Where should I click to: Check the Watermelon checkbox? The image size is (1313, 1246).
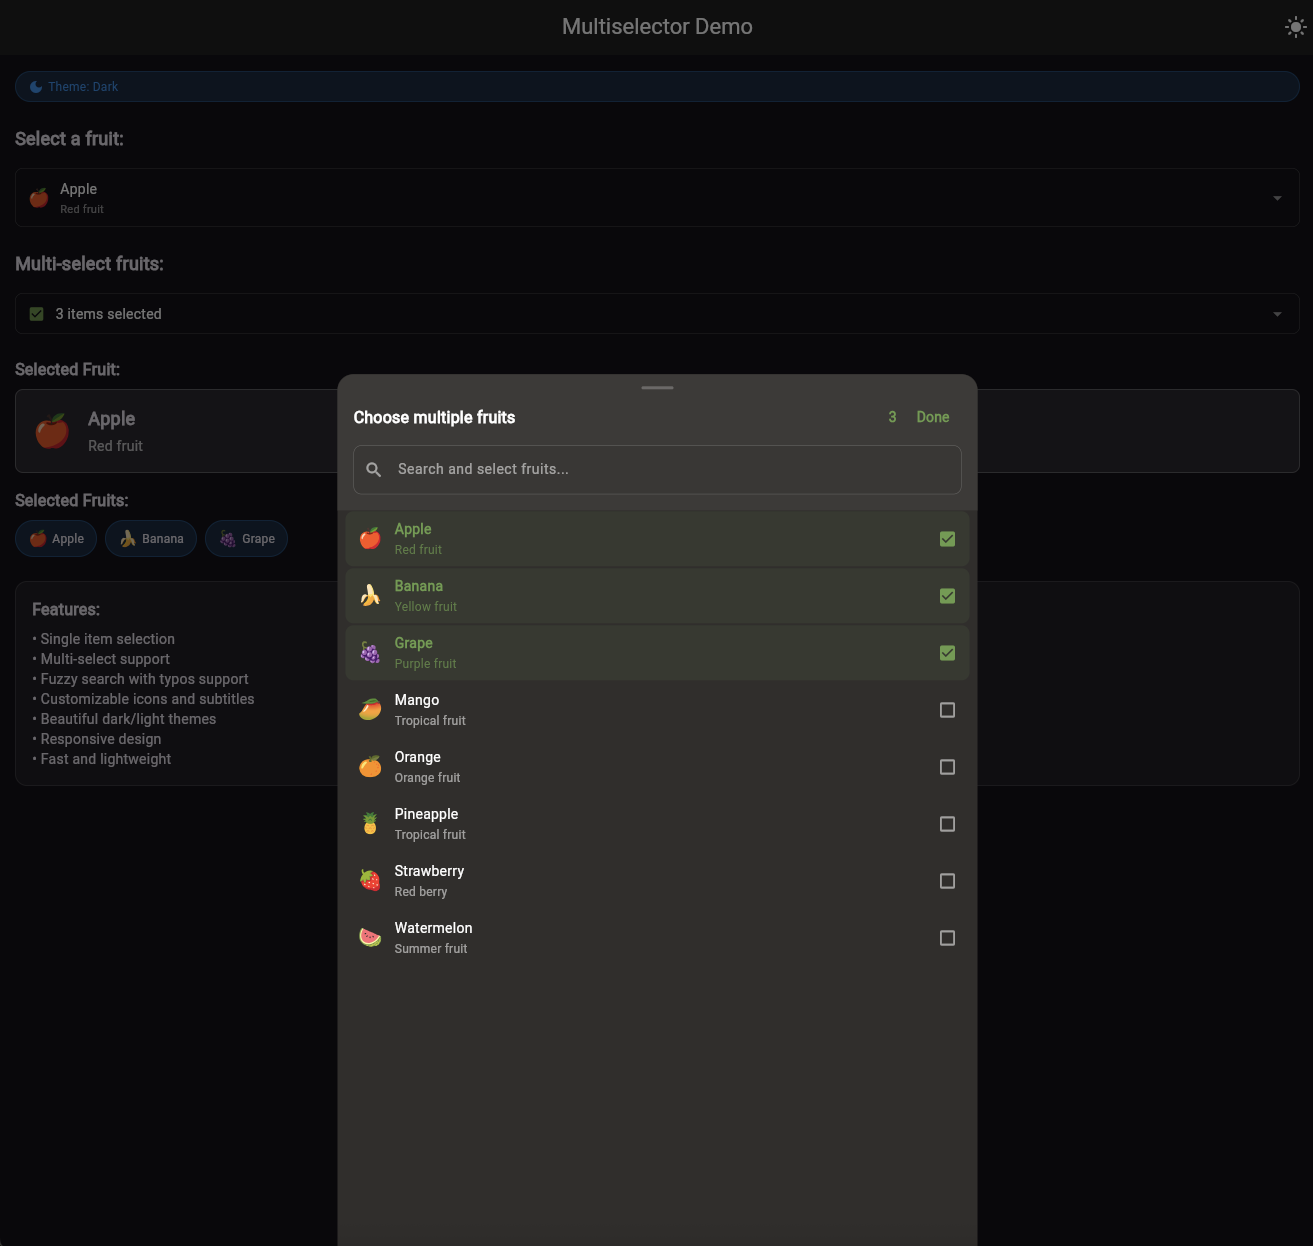[947, 938]
